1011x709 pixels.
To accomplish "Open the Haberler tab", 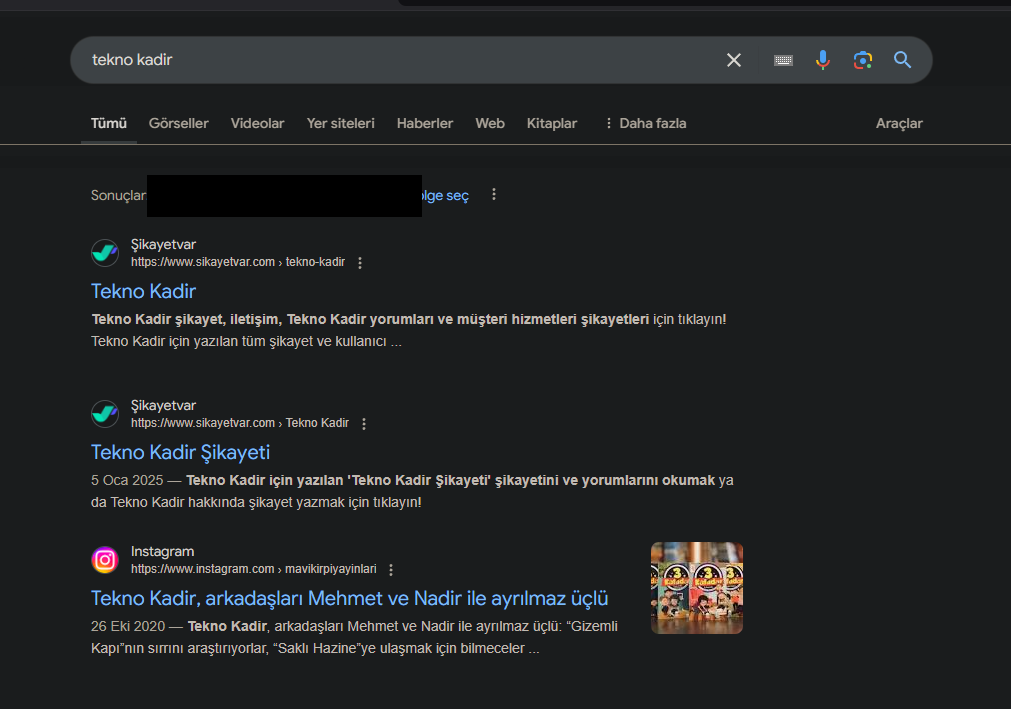I will click(x=425, y=123).
